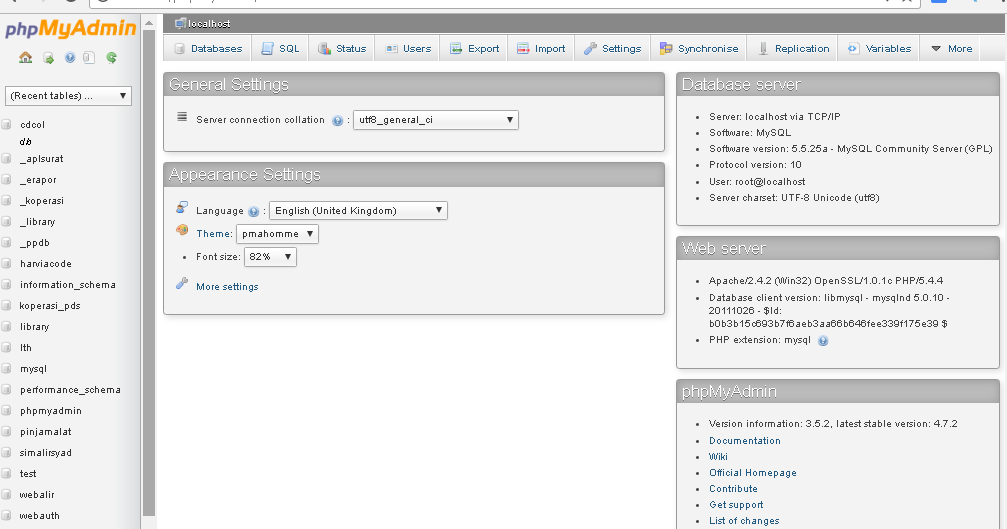Select the performance_schema database
Viewport: 1007px width, 529px height.
(70, 390)
